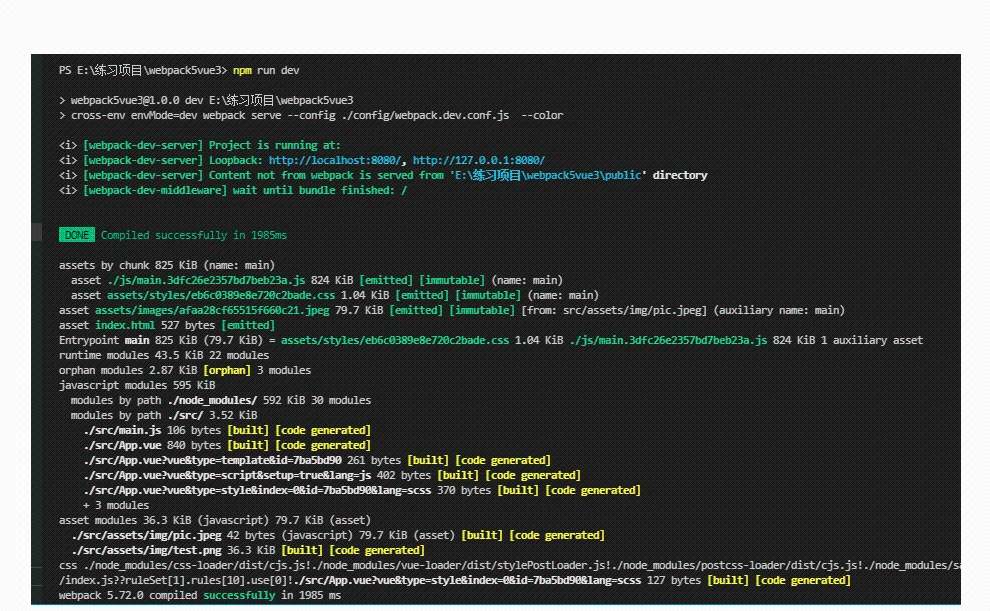
Task: Click the ./node_modules/ path text
Action: (x=212, y=400)
